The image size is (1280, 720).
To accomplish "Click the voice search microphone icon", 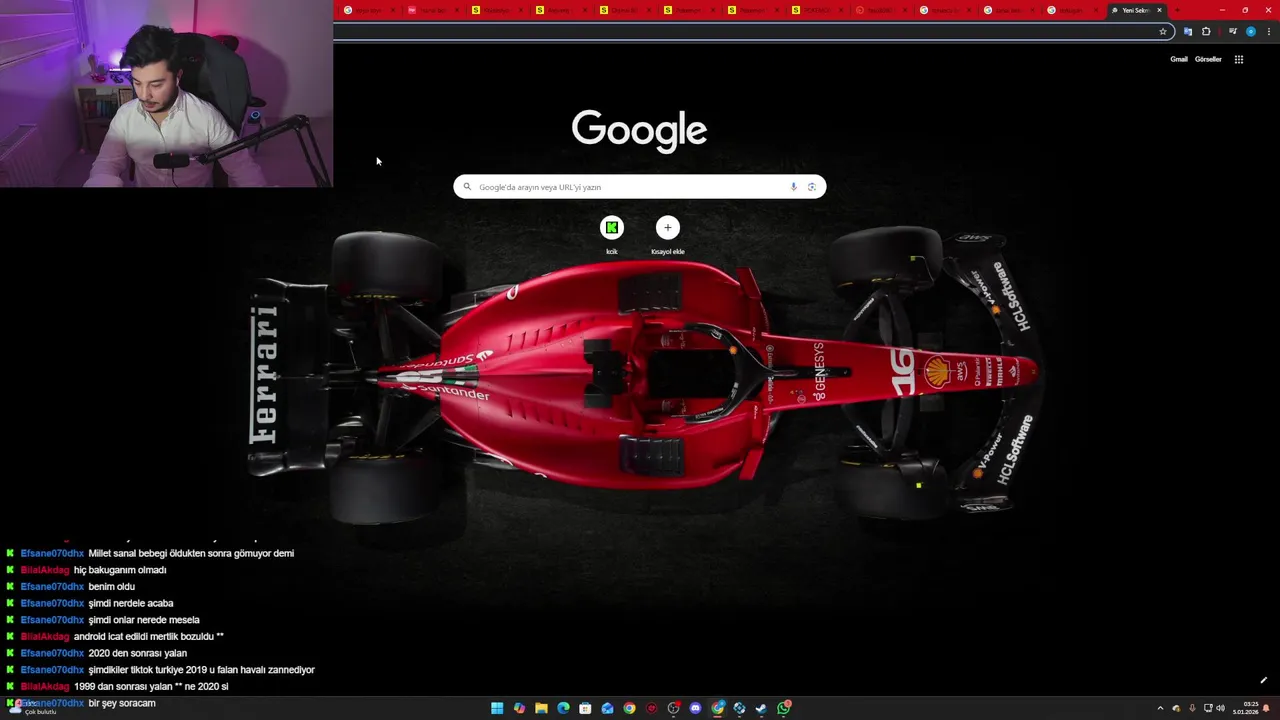I will [x=794, y=187].
